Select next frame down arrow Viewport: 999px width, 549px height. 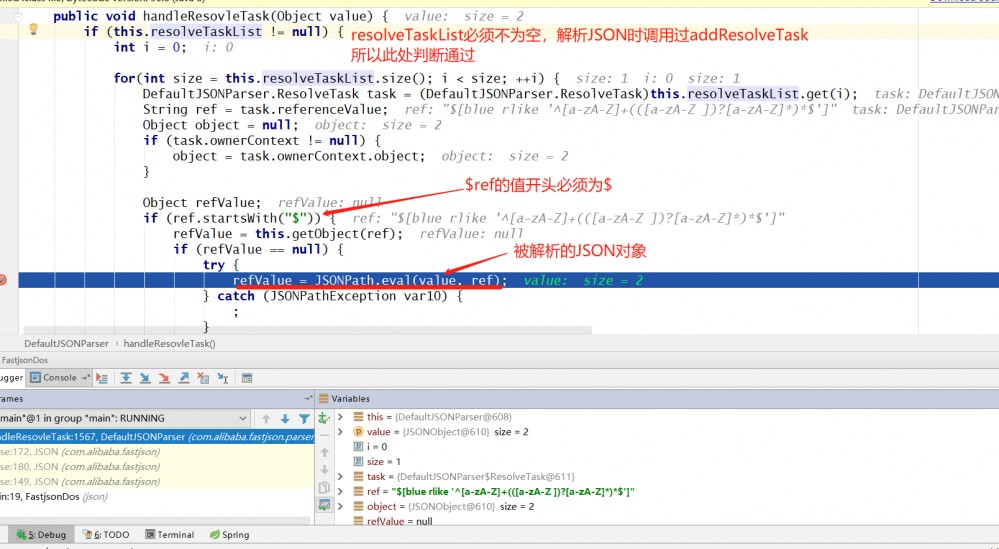[285, 418]
